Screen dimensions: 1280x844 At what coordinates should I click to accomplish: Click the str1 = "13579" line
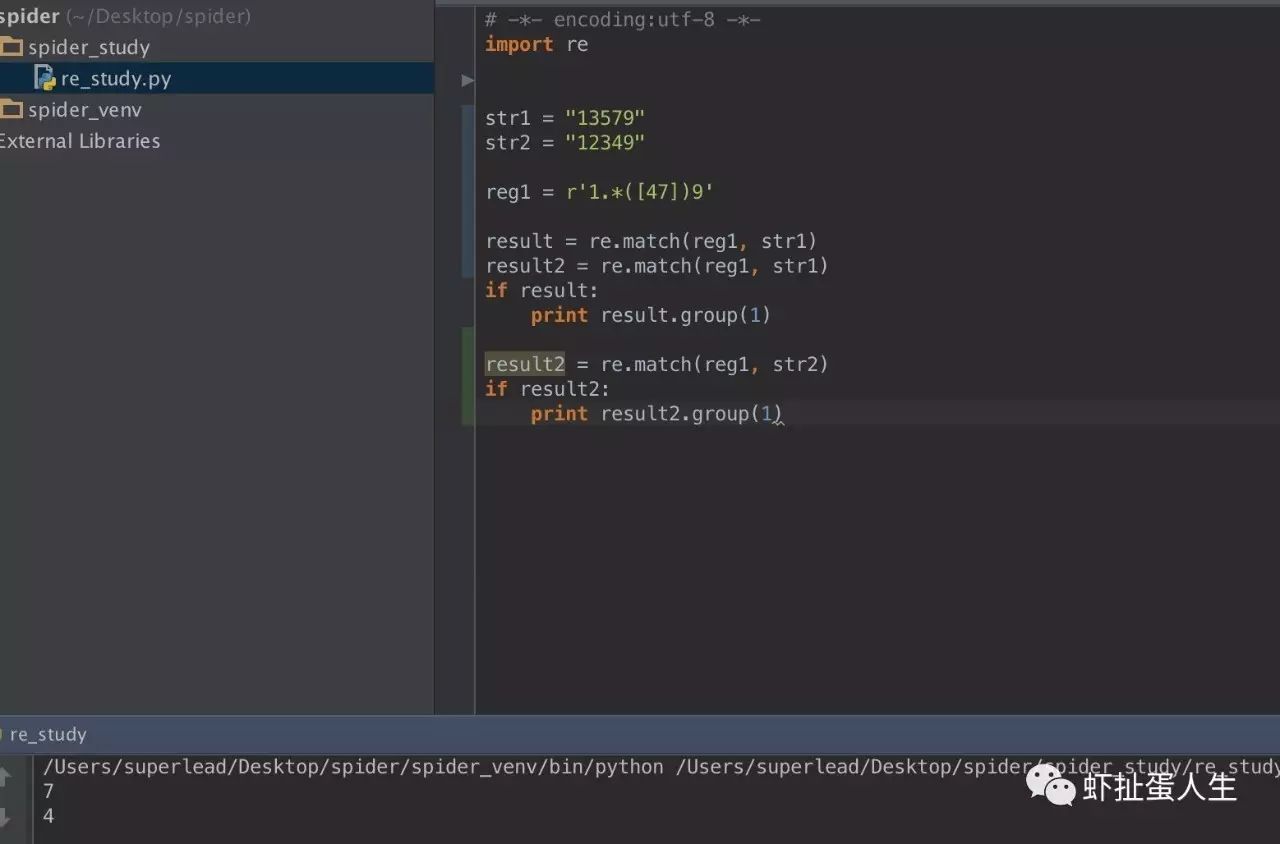click(x=565, y=118)
